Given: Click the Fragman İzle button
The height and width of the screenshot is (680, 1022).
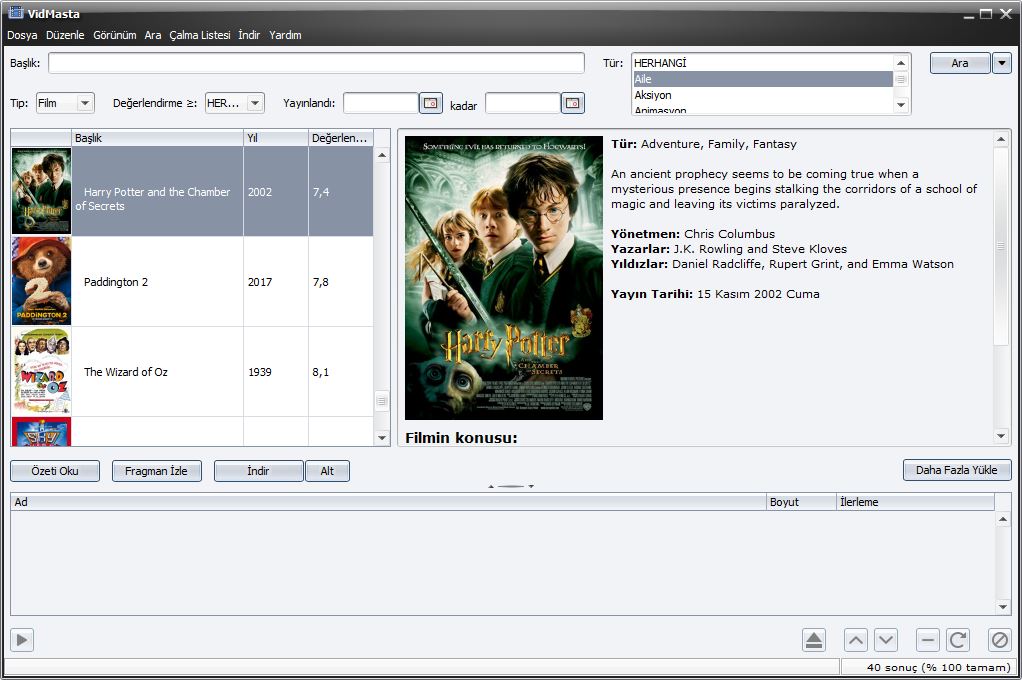Looking at the screenshot, I should (156, 471).
